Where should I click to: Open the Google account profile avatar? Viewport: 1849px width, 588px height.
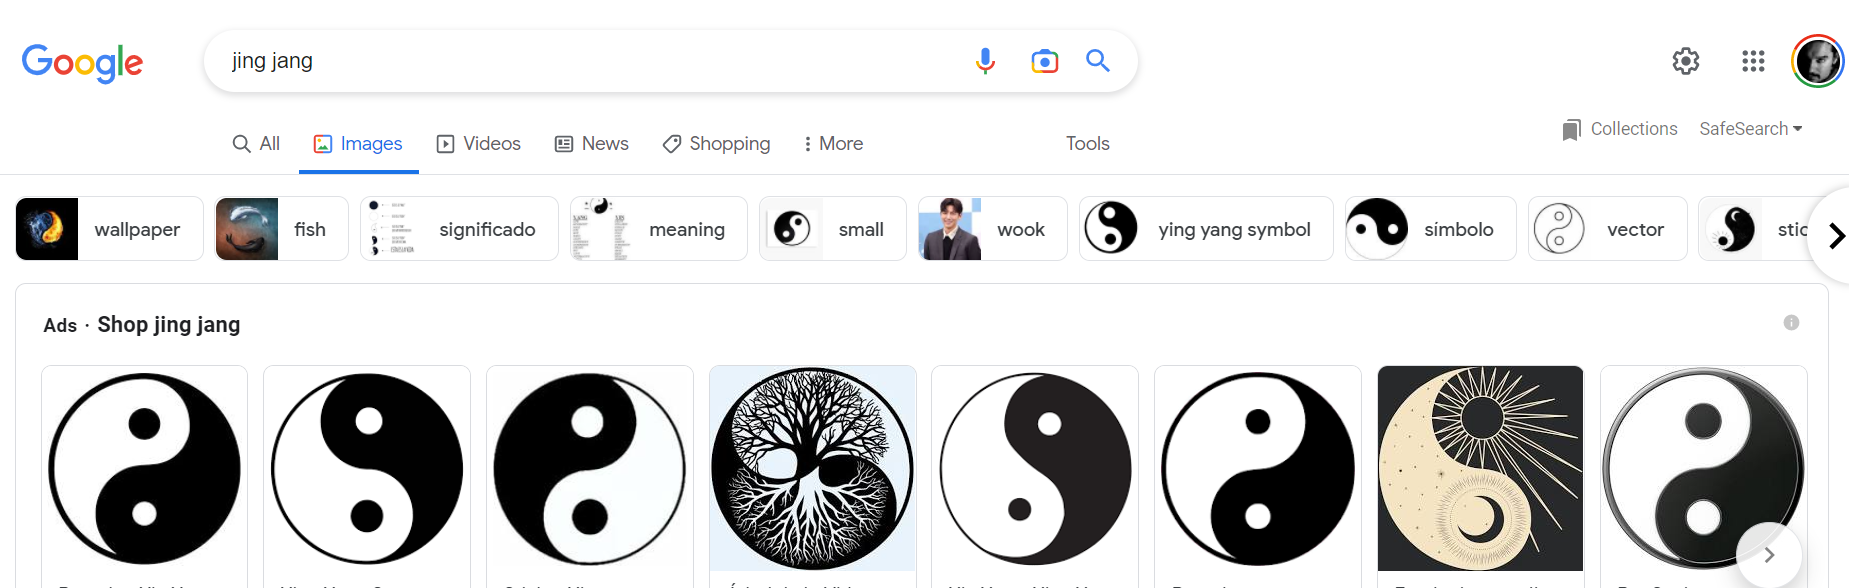[1817, 61]
